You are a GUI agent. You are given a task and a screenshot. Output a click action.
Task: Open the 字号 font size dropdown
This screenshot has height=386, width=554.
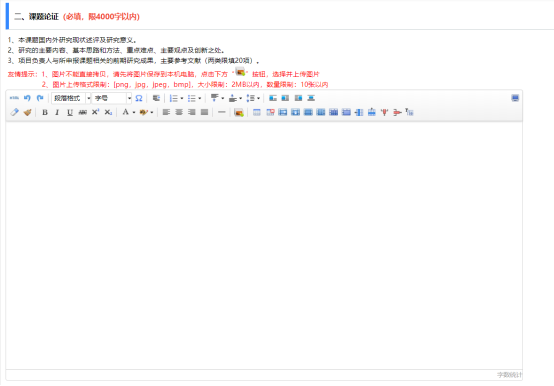click(112, 98)
